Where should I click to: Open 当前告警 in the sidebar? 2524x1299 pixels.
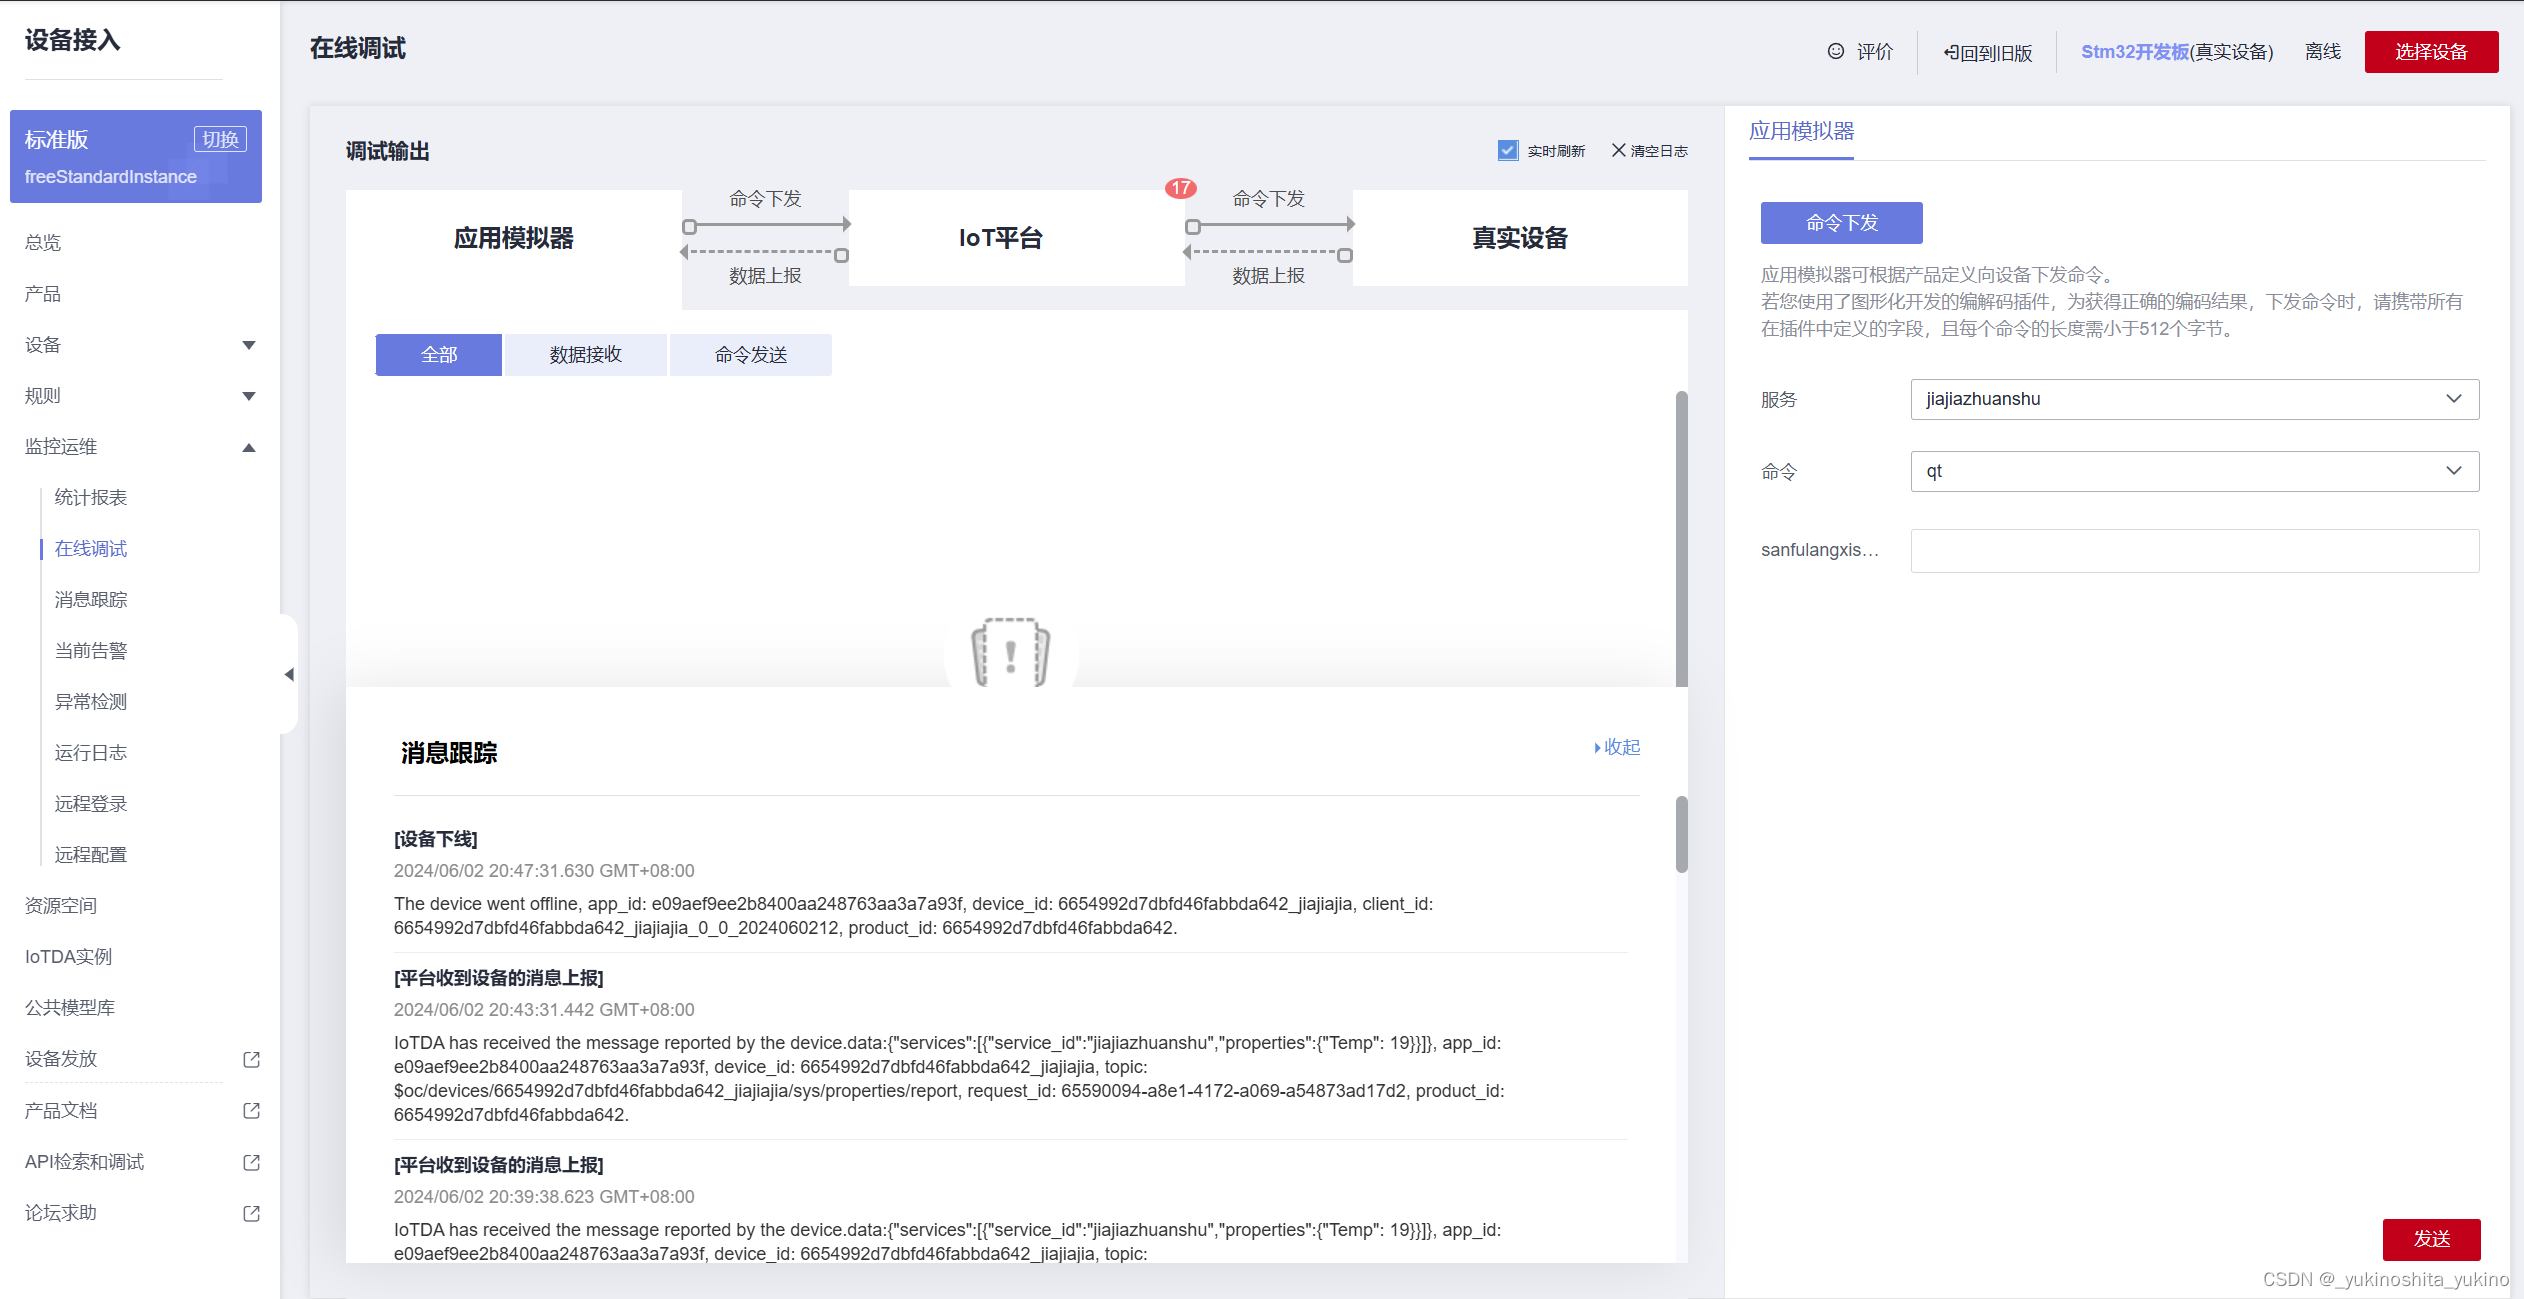(x=90, y=651)
